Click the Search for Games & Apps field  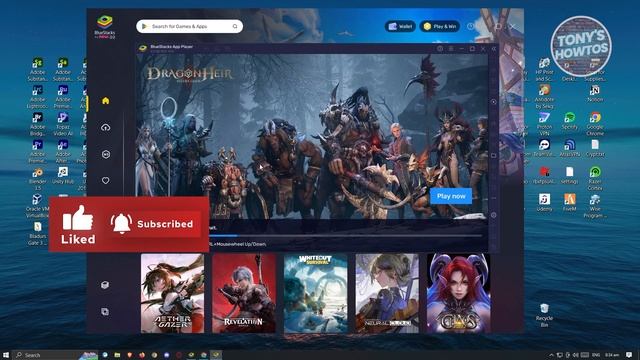pos(189,26)
